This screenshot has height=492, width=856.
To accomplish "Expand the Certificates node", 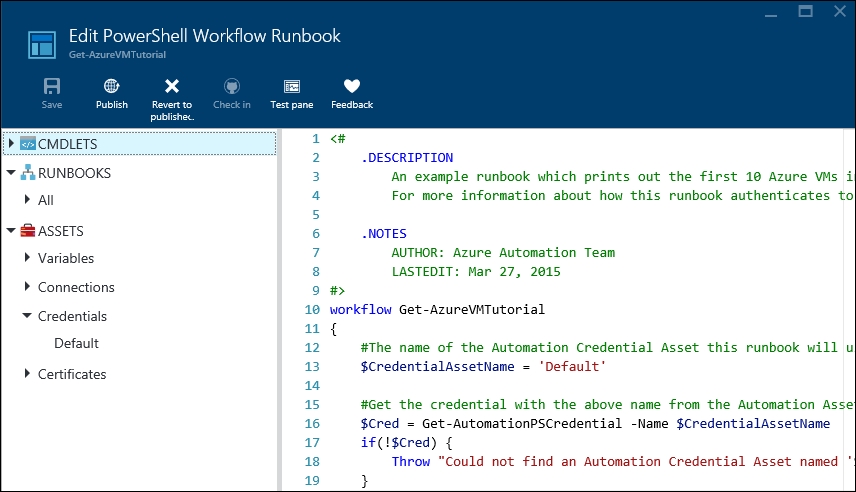I will (27, 373).
